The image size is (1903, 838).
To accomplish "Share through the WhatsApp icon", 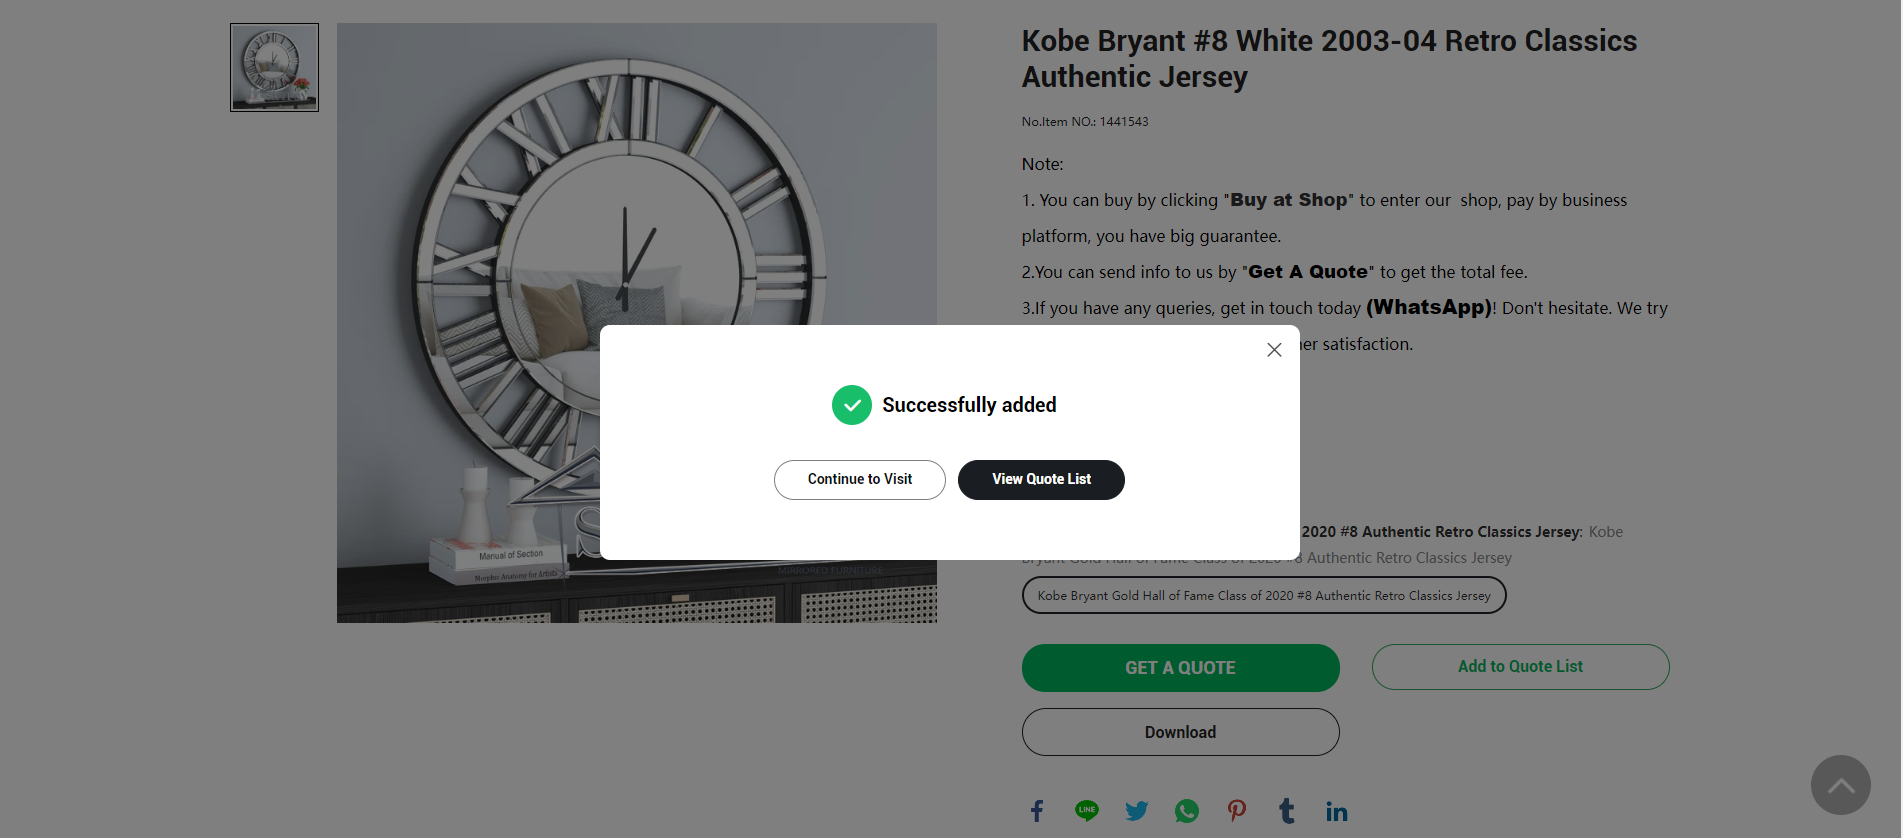I will (1187, 811).
